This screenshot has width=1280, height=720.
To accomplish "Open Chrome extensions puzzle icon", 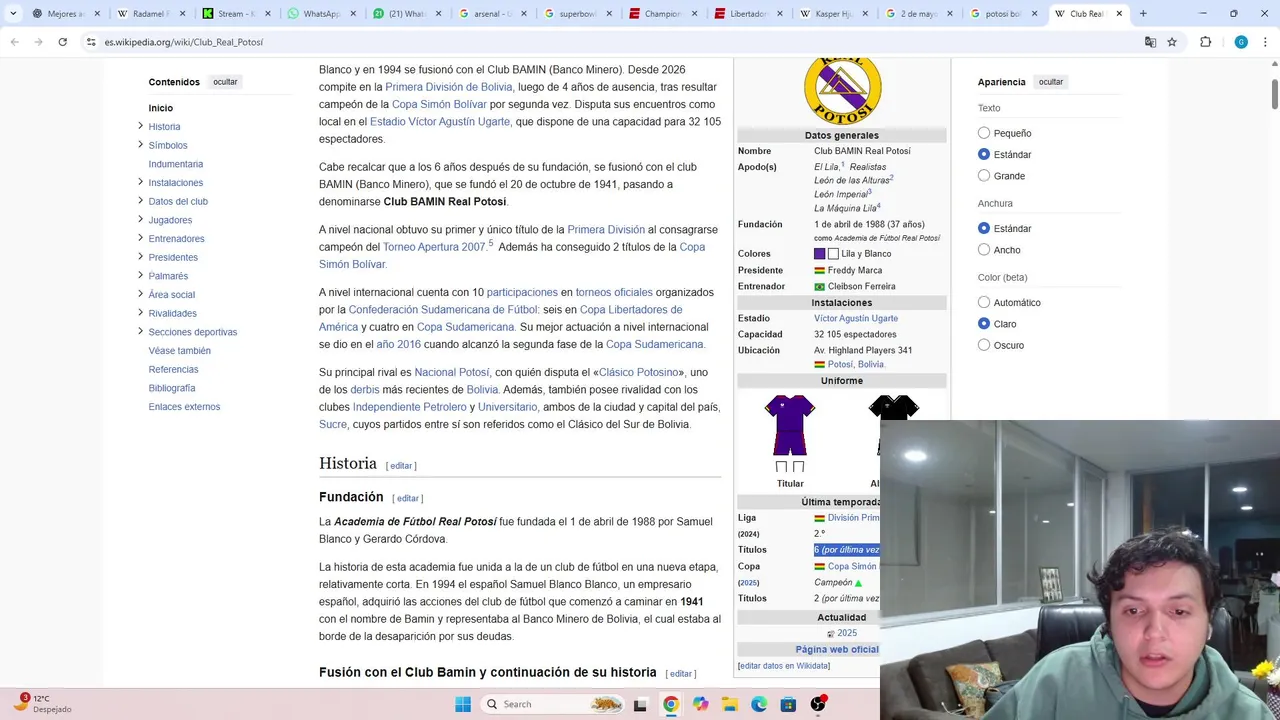I will pos(1205,42).
